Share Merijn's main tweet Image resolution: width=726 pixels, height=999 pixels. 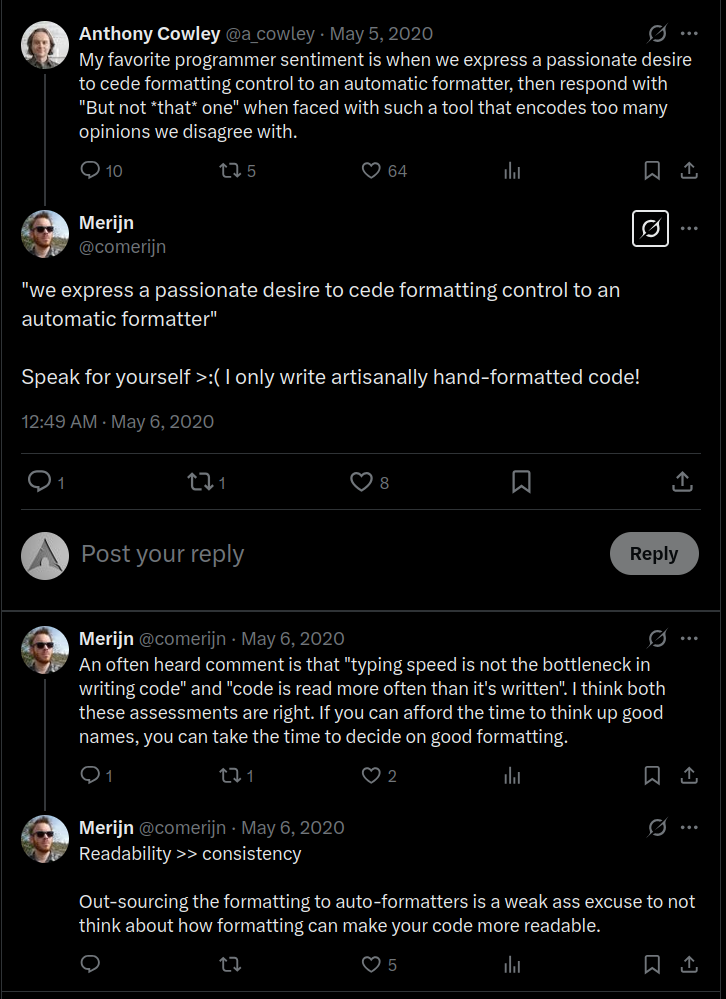coord(683,482)
